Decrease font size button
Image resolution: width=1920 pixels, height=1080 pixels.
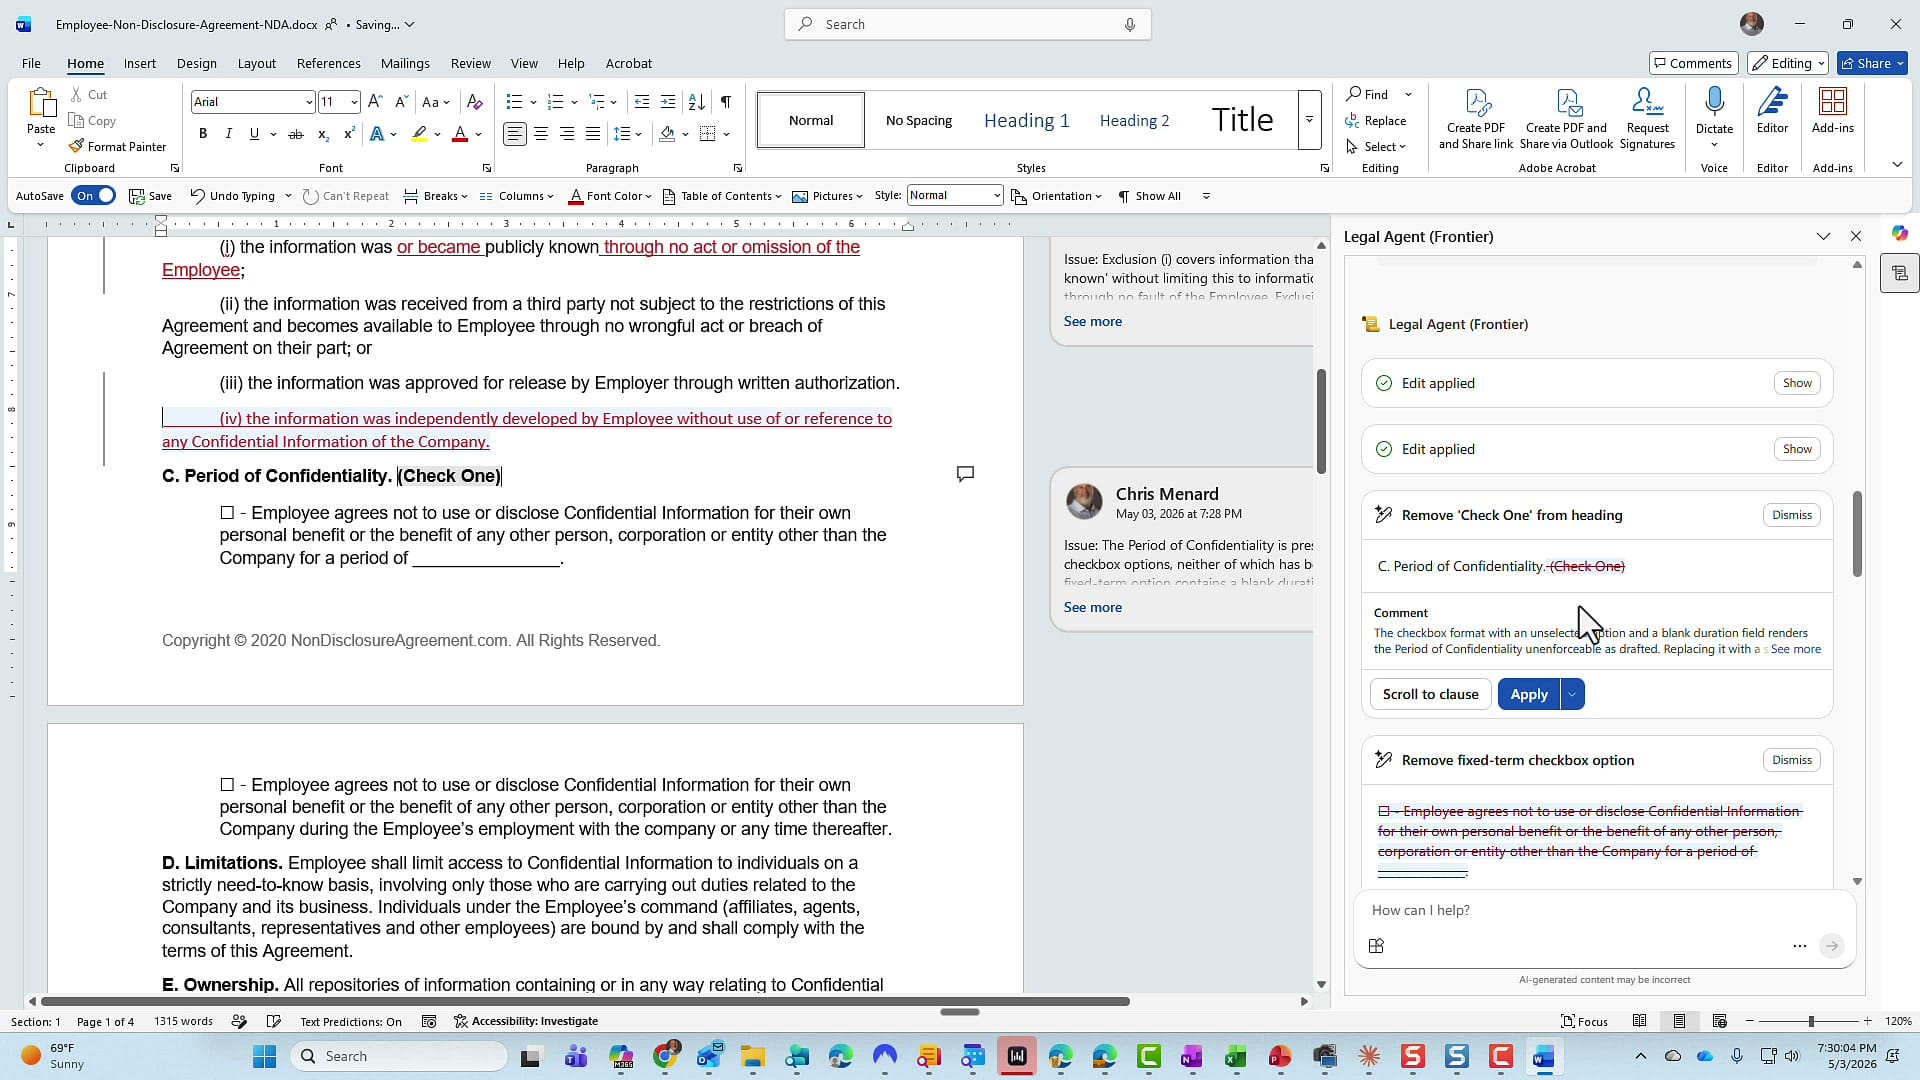[x=401, y=102]
